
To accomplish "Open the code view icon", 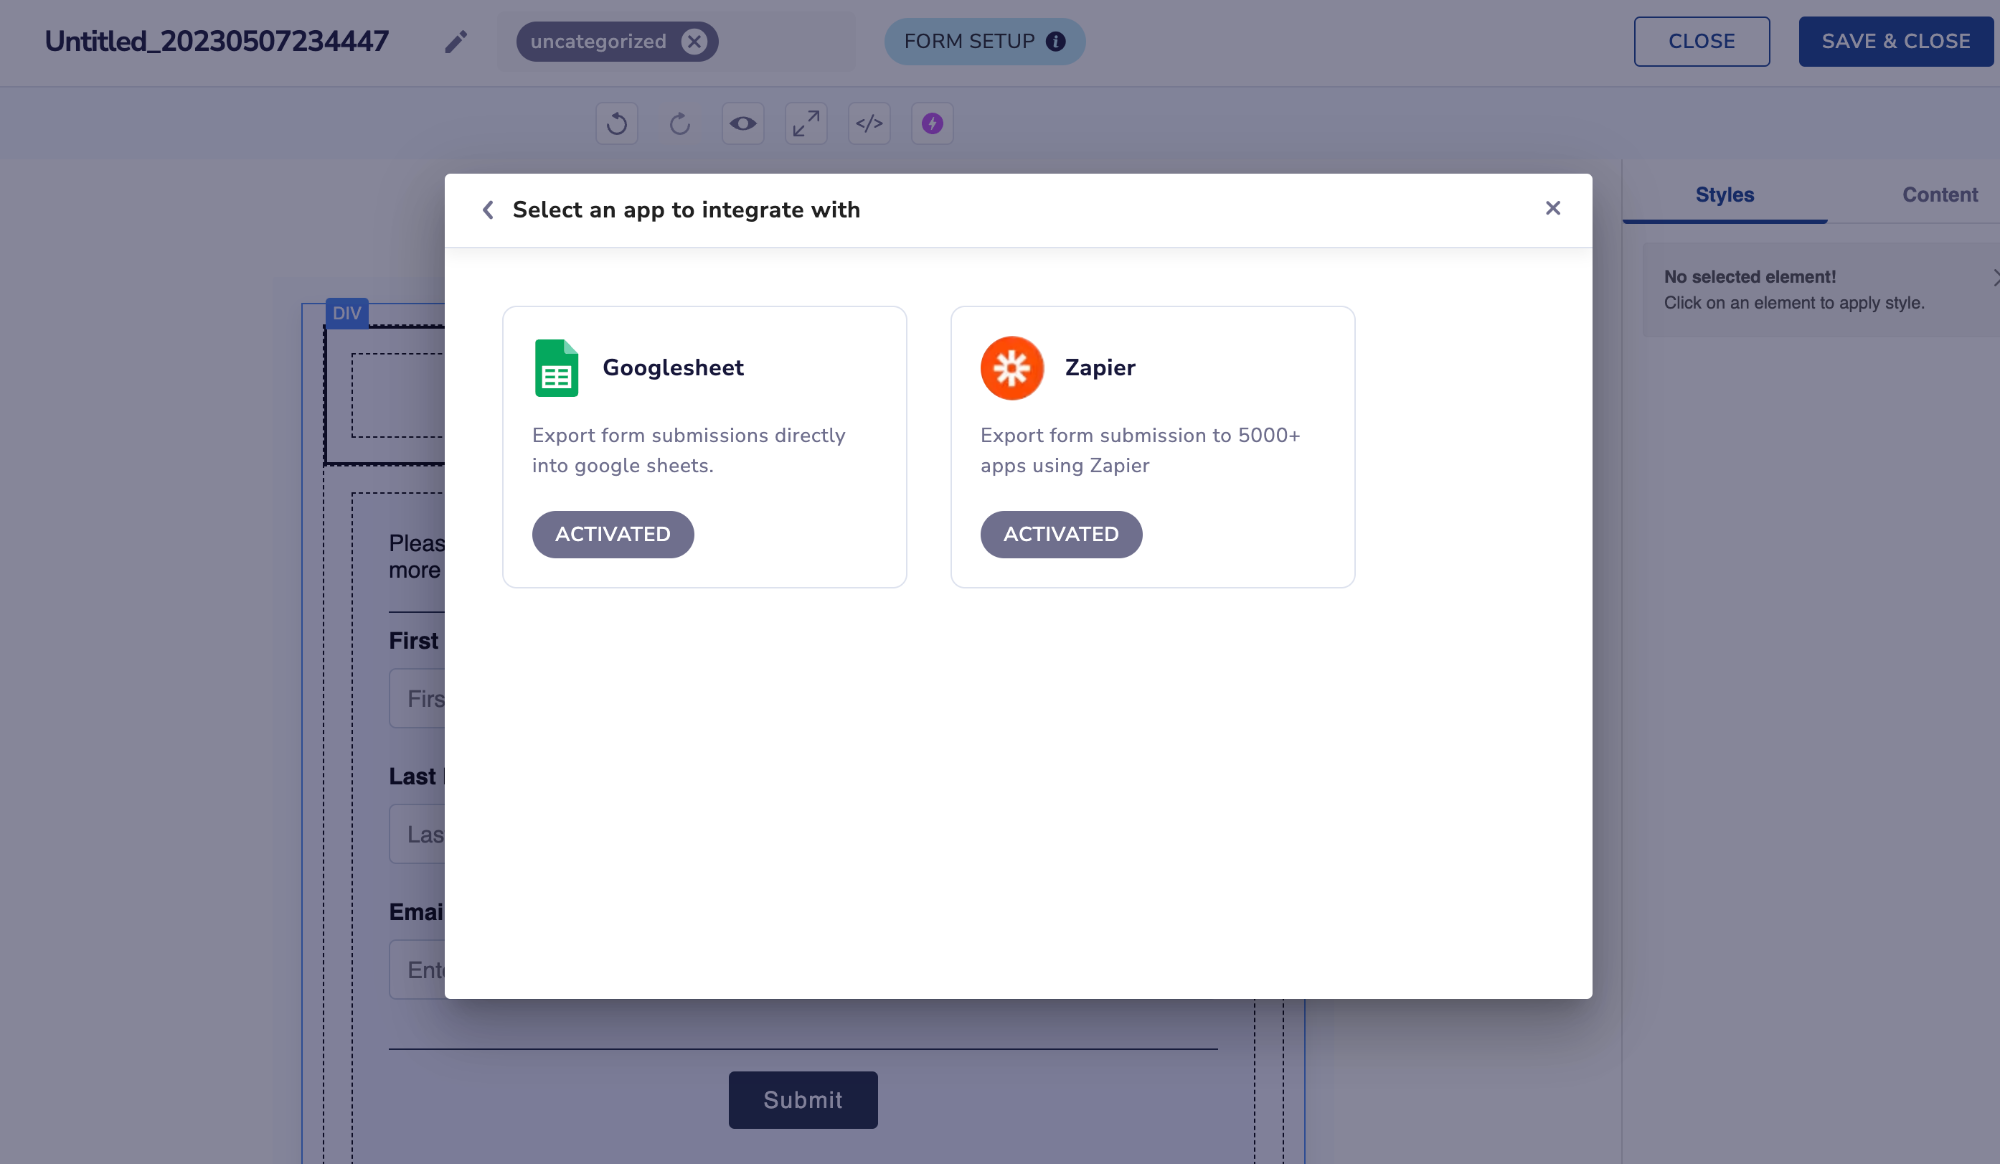I will [869, 124].
